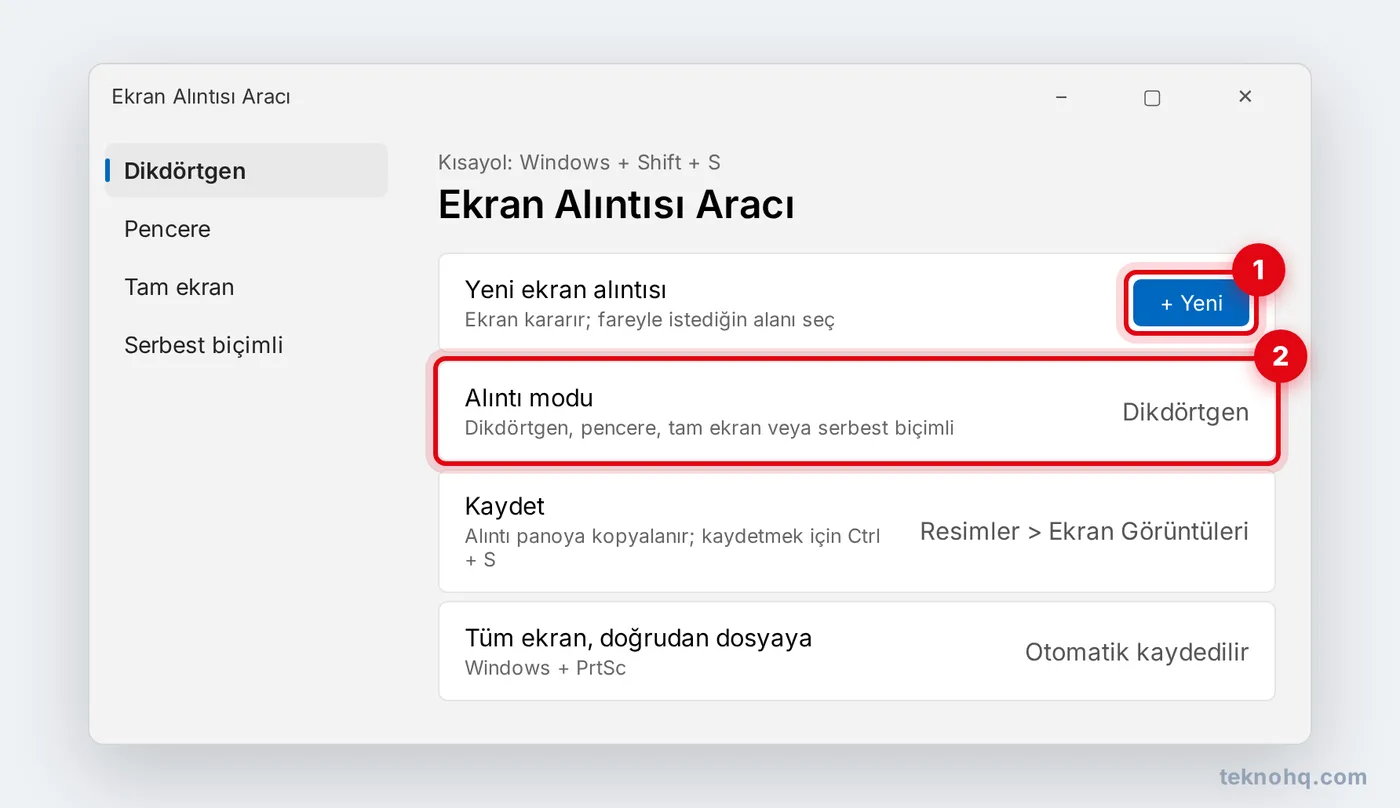
Task: Maximize the Ekran Alıntısı Aracı window
Action: tap(1152, 97)
